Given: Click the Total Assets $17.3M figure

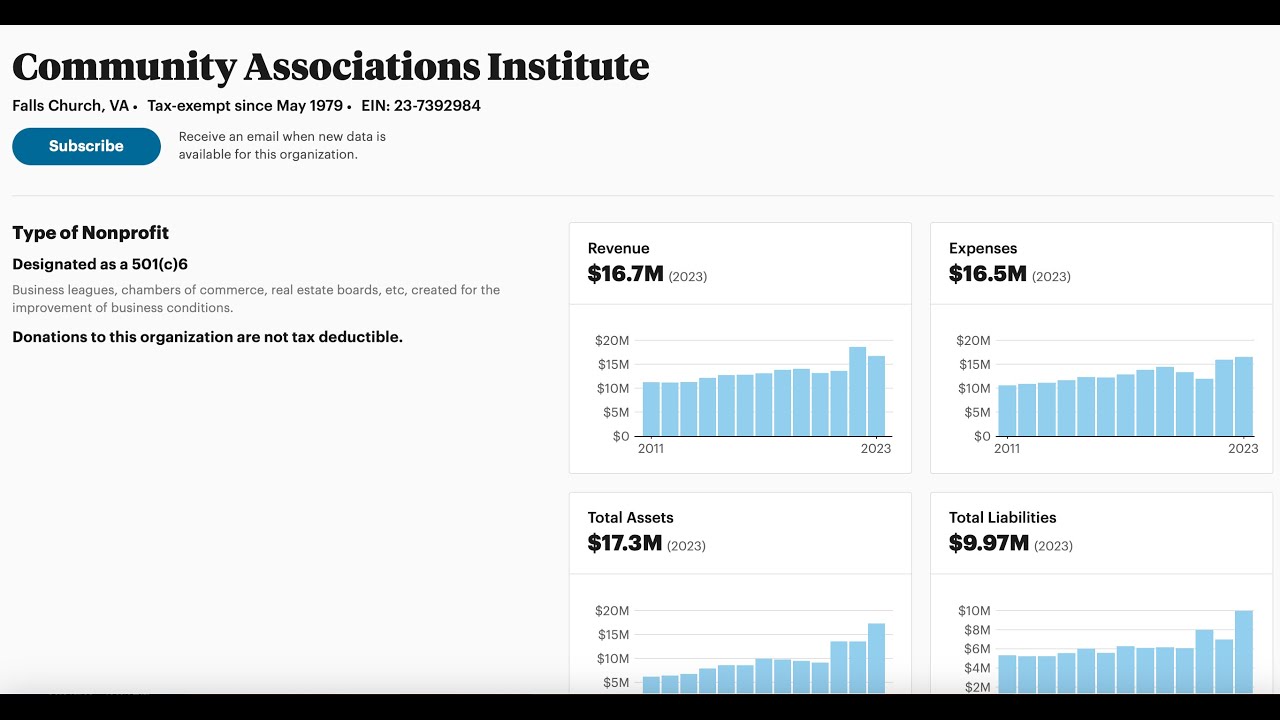Looking at the screenshot, I should pos(625,543).
